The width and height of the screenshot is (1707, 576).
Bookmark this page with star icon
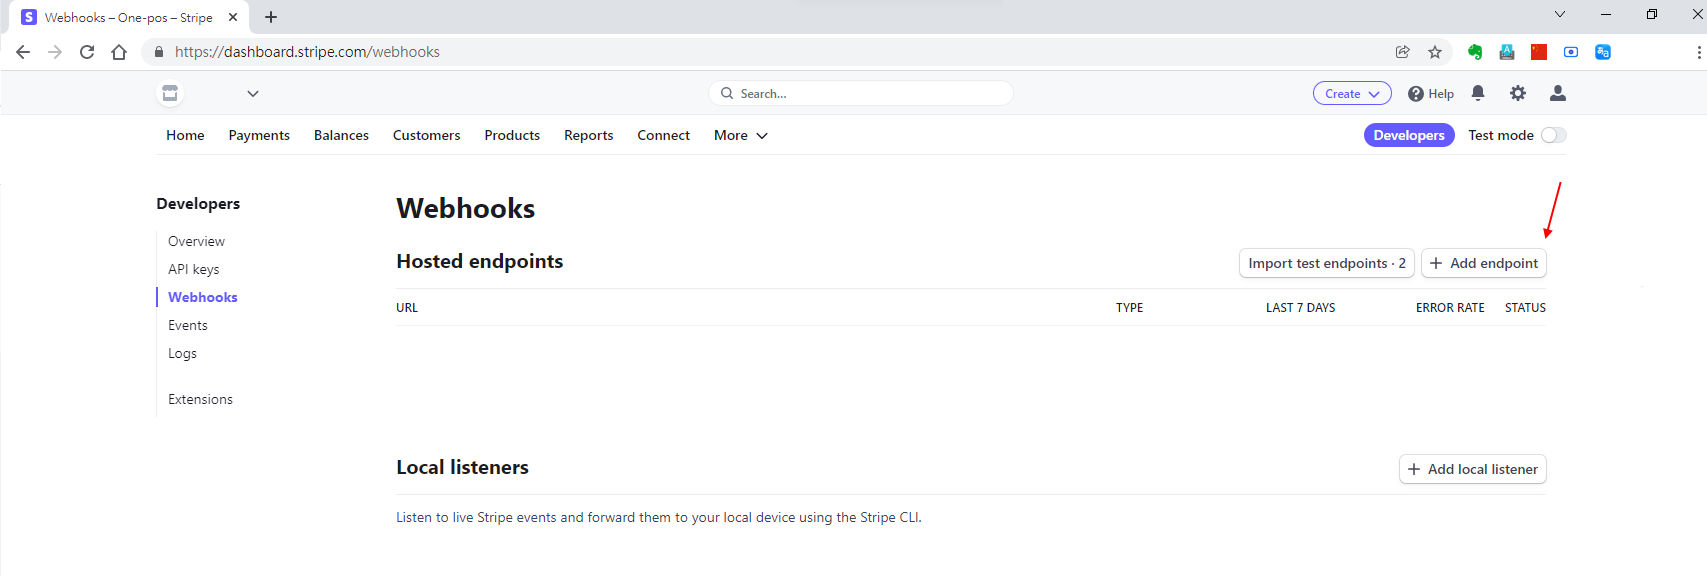[1435, 52]
